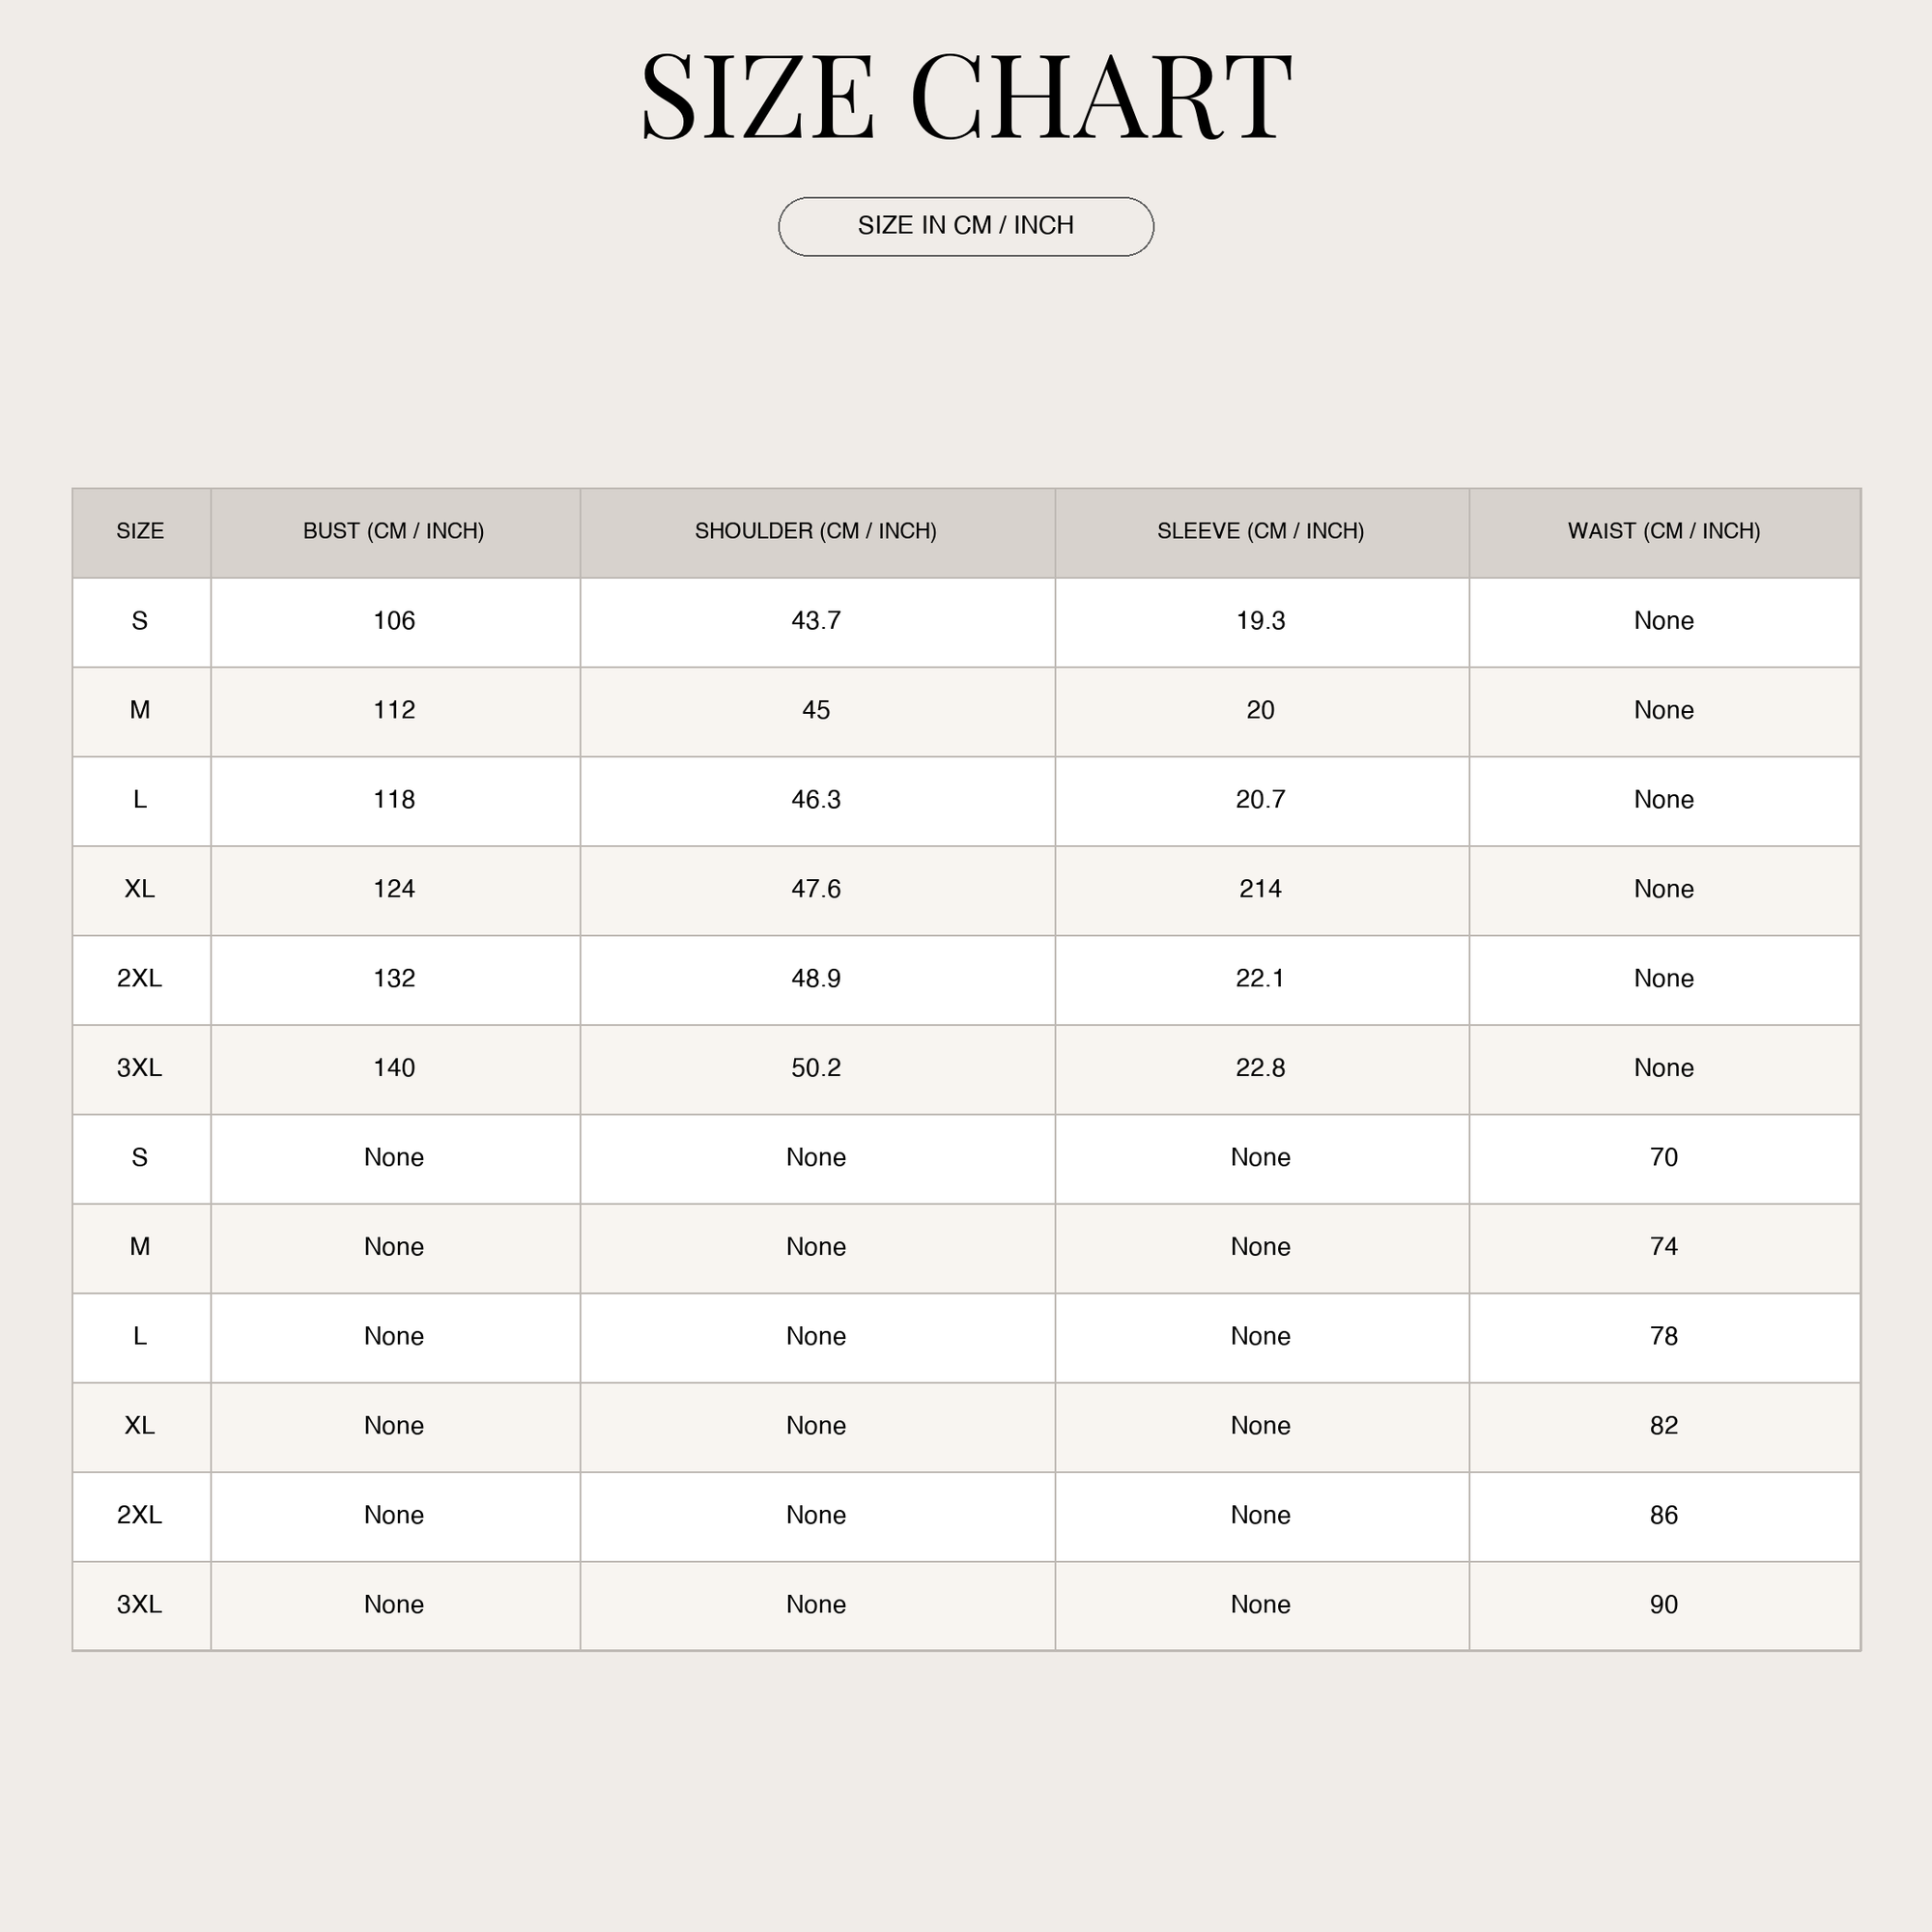Click the SIZE IN CM / INCH pill button
1932x1932 pixels.
pos(966,227)
